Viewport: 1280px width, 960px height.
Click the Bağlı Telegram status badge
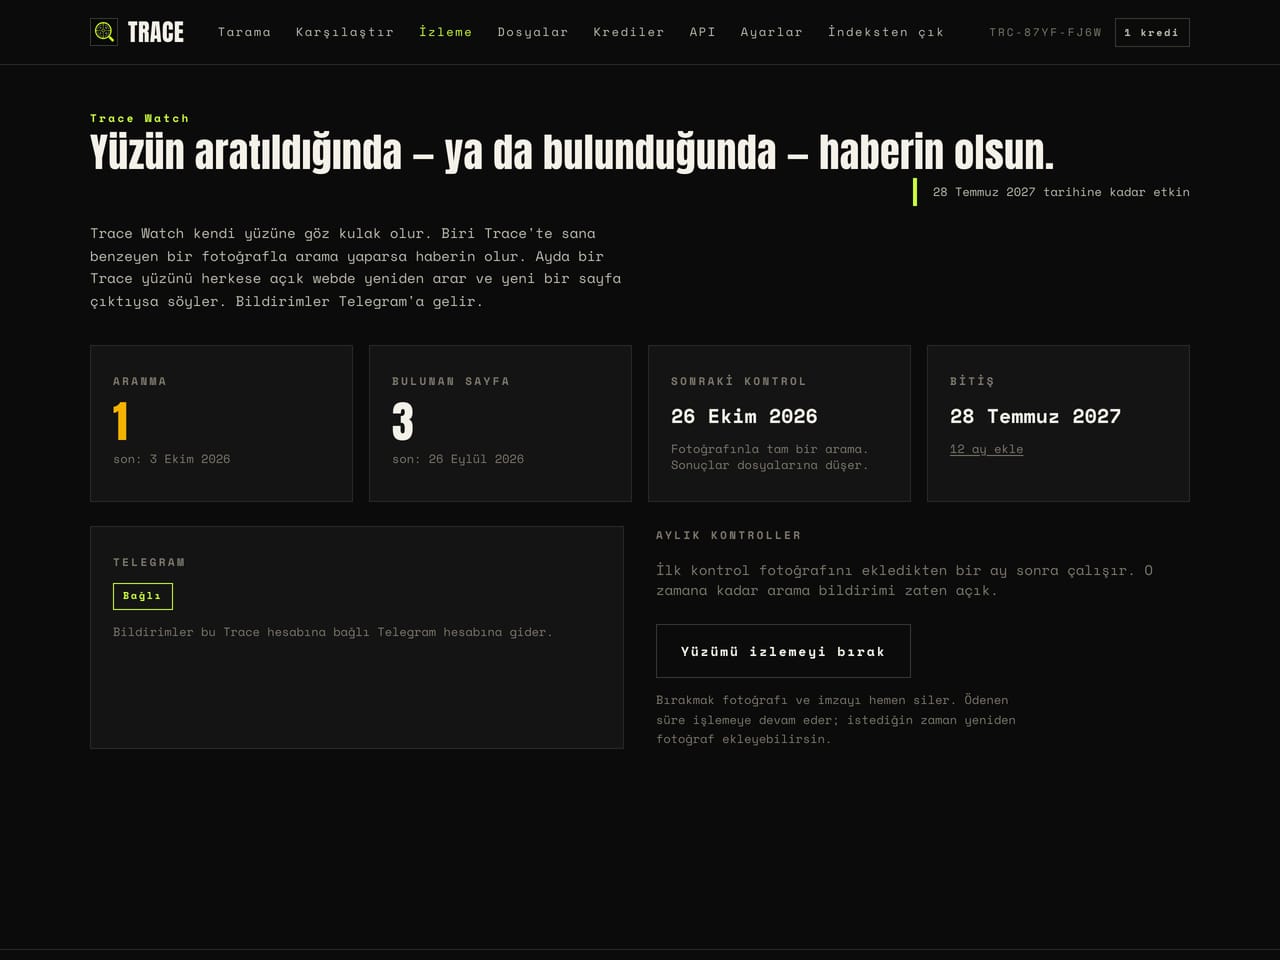(143, 596)
